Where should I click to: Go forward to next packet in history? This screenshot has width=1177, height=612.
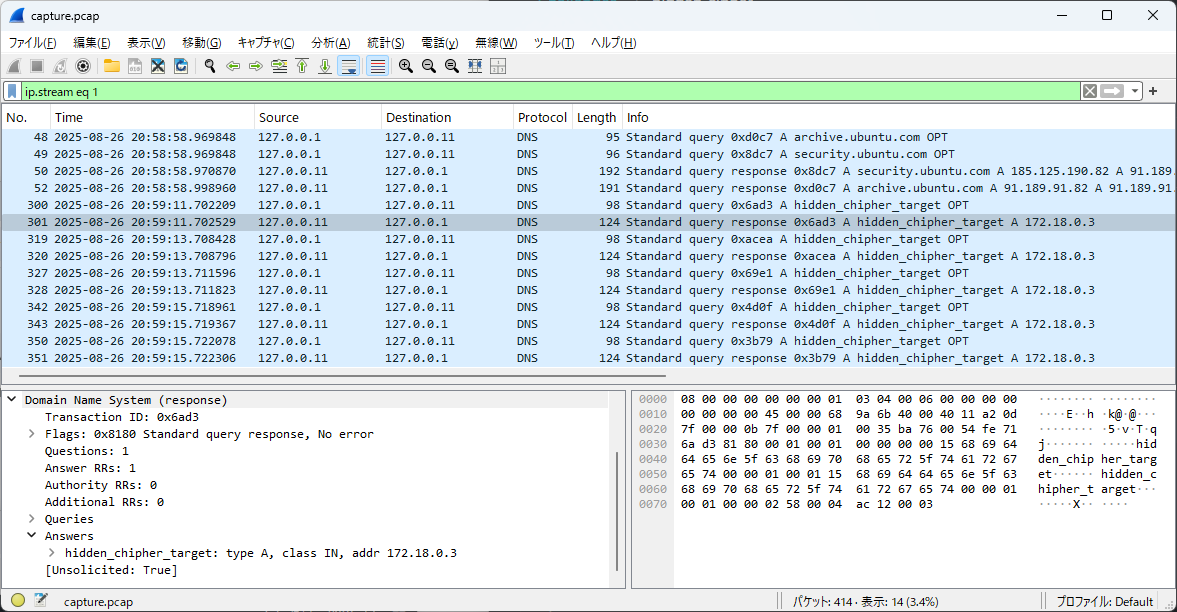256,66
